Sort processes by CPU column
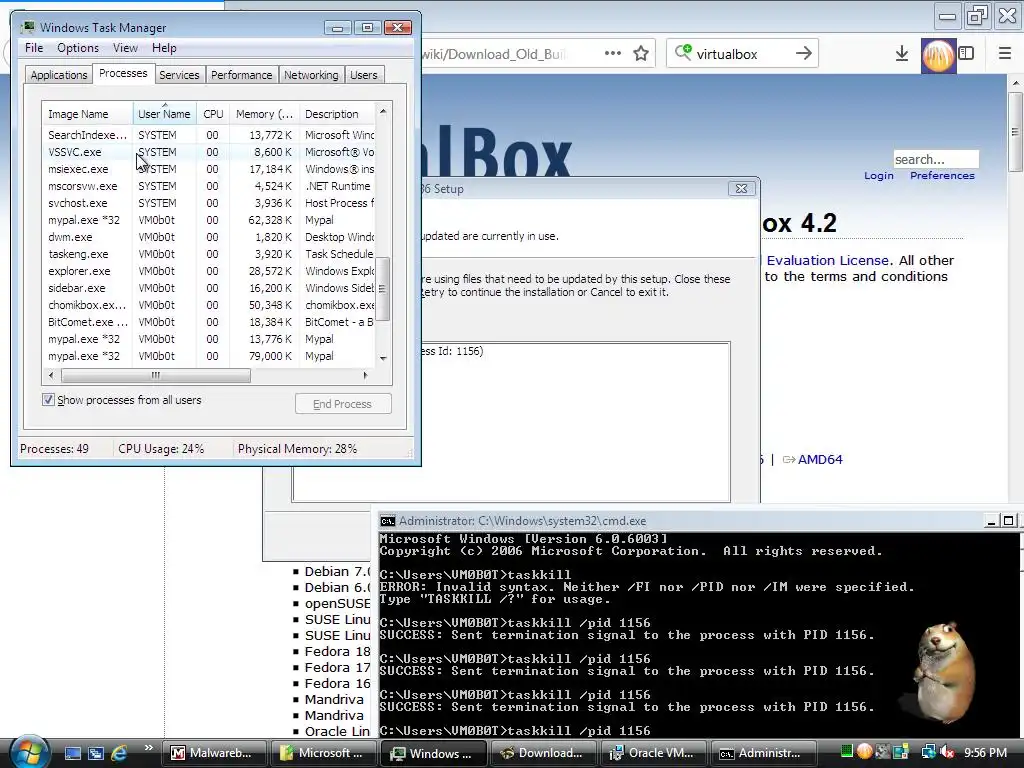The height and width of the screenshot is (768, 1024). click(x=213, y=114)
